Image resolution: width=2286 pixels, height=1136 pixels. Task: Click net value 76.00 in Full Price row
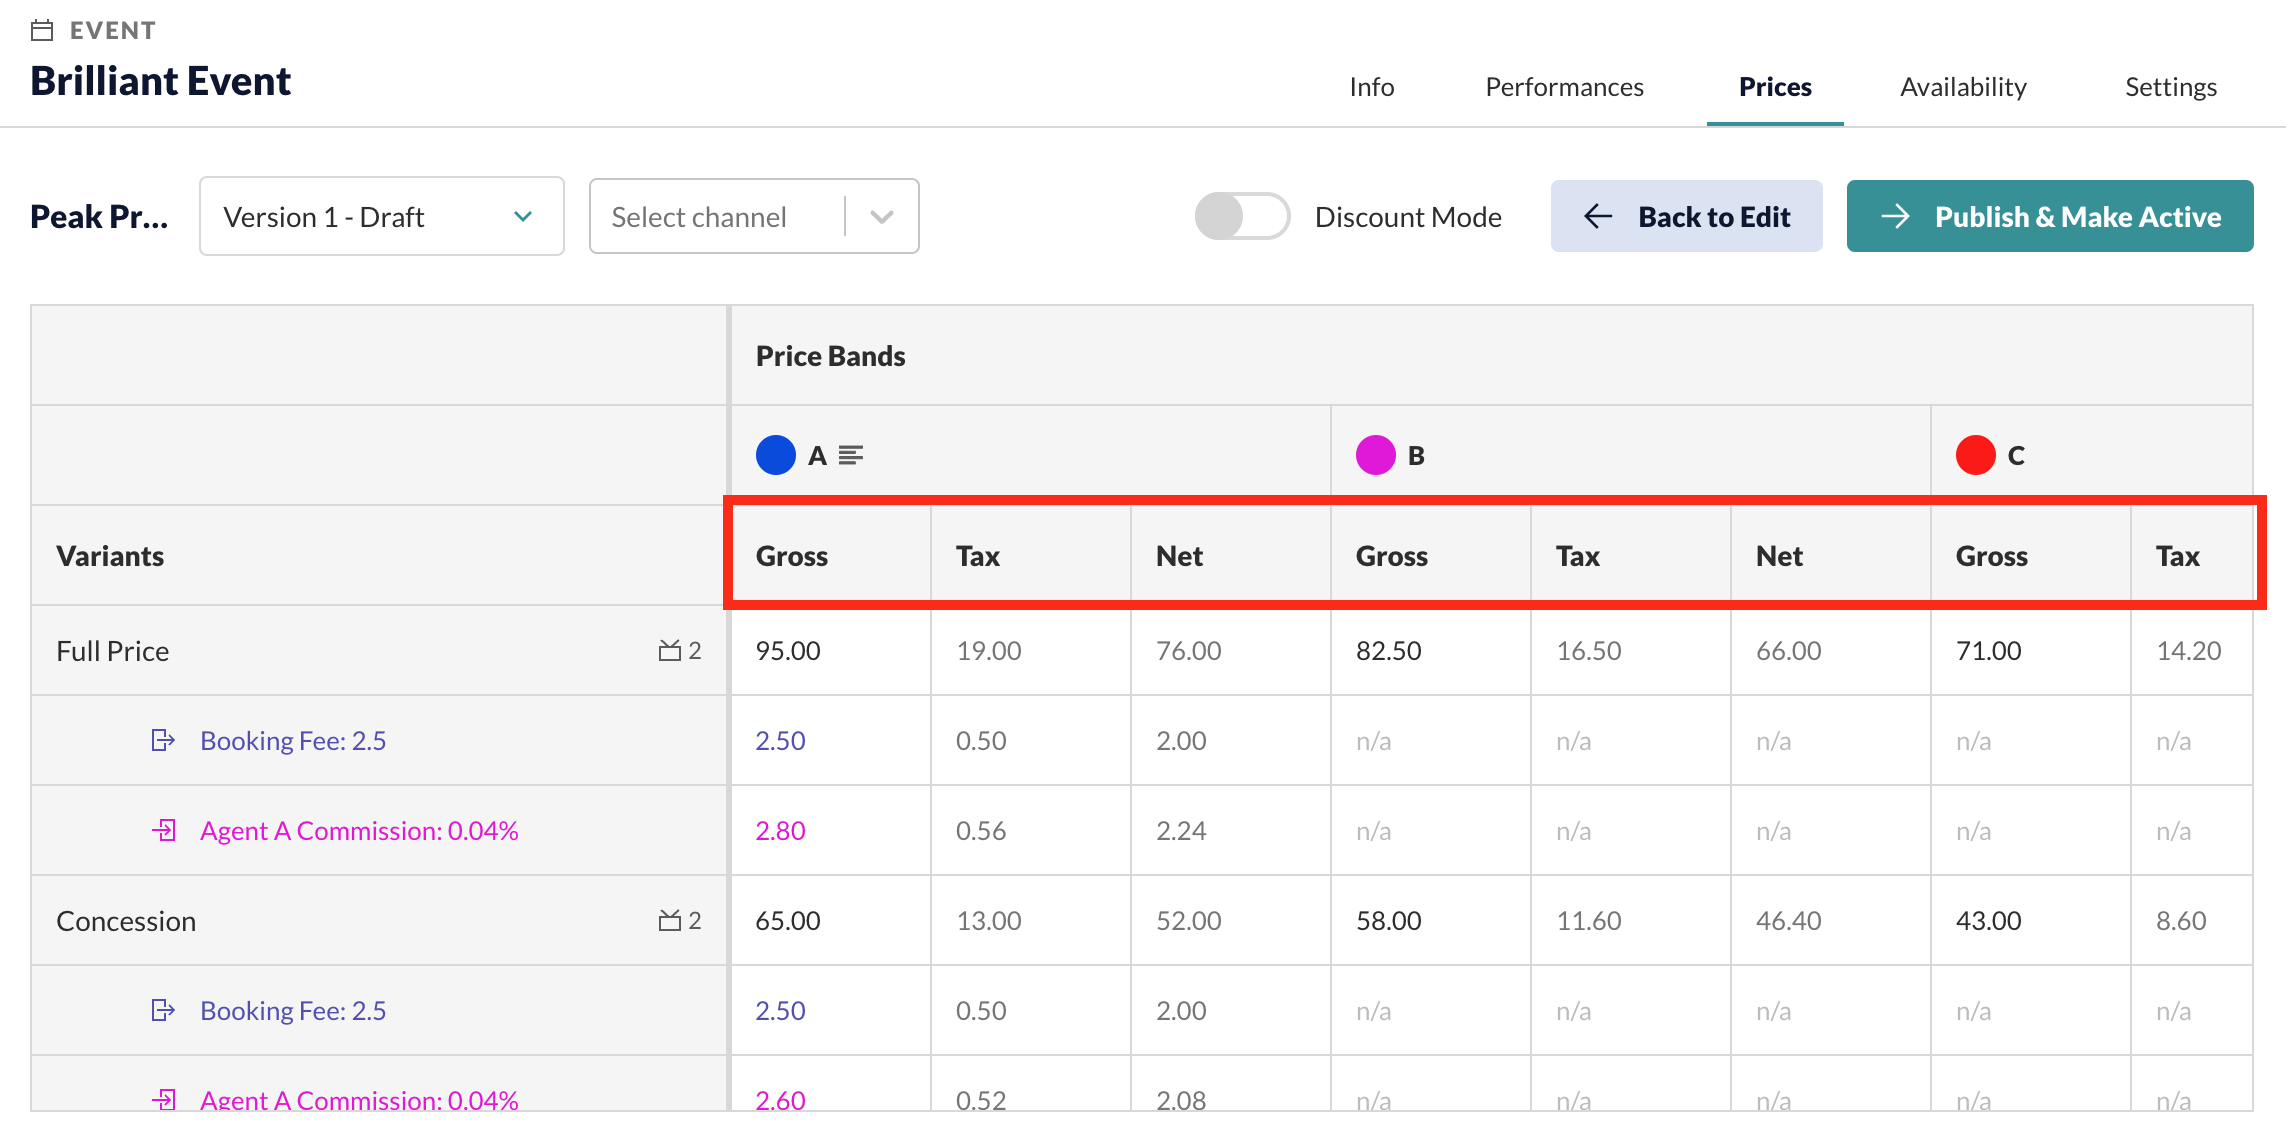1188,651
